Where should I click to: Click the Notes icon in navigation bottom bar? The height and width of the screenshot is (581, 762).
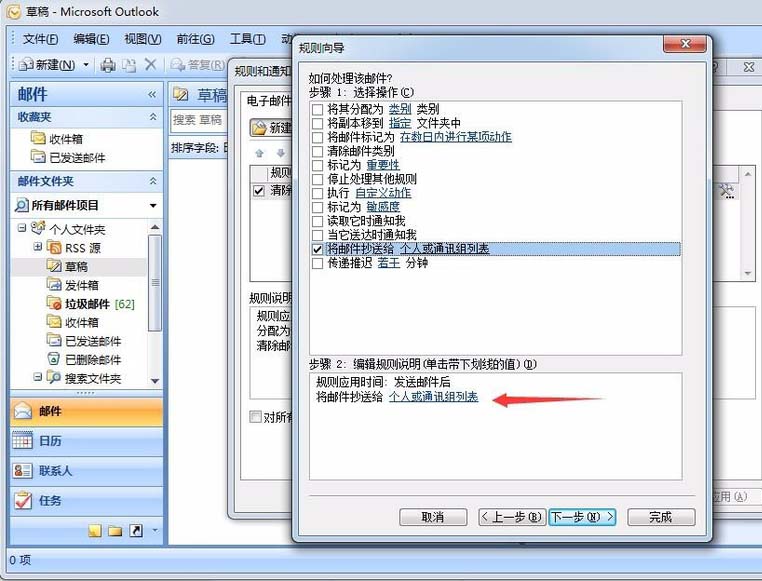[94, 531]
